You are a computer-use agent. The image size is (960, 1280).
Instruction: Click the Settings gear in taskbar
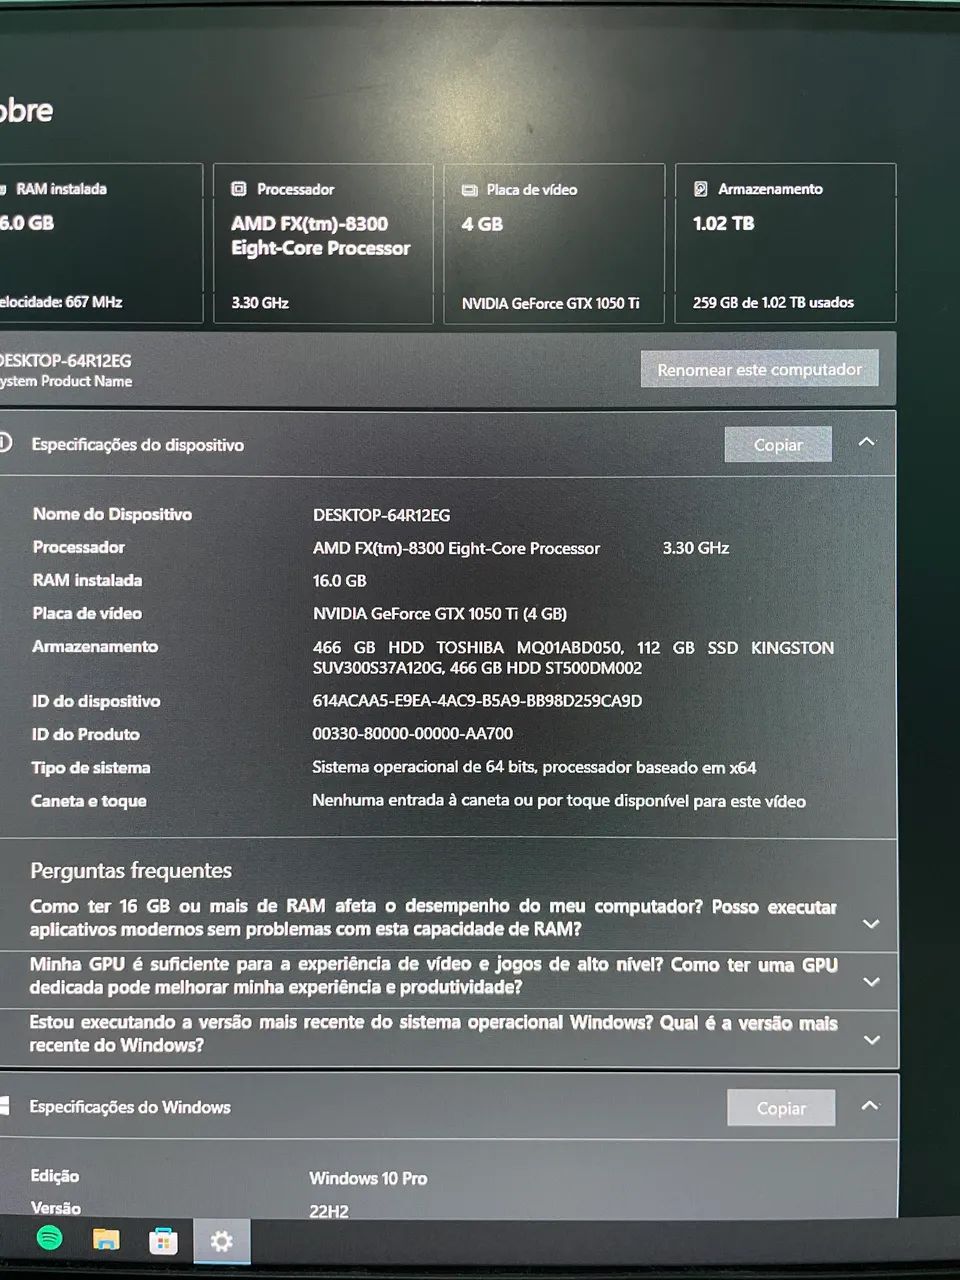pos(221,1242)
